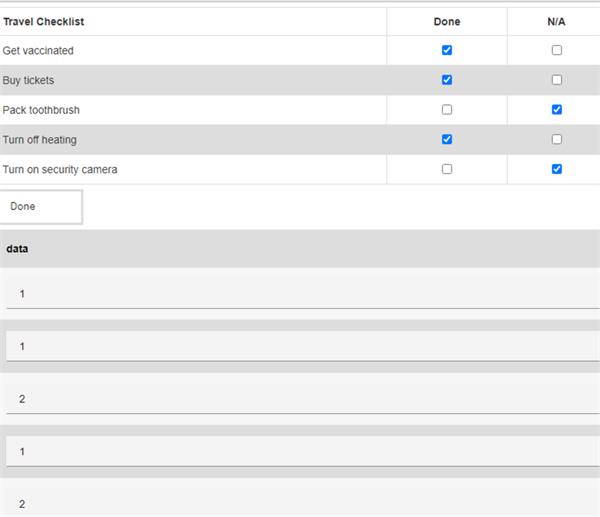Check N/A for Turn off heating
This screenshot has height=517, width=600.
tap(556, 139)
